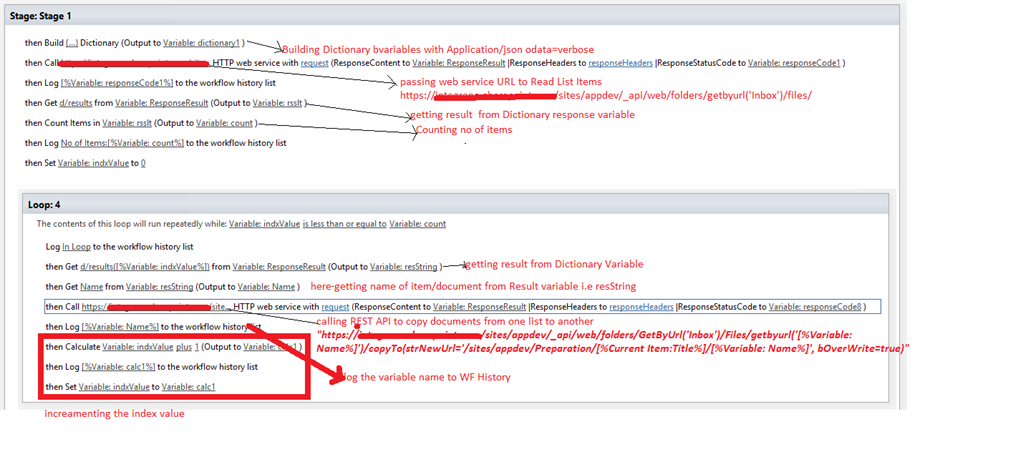Edit the In Loop log message
This screenshot has width=1023, height=472.
tap(77, 247)
